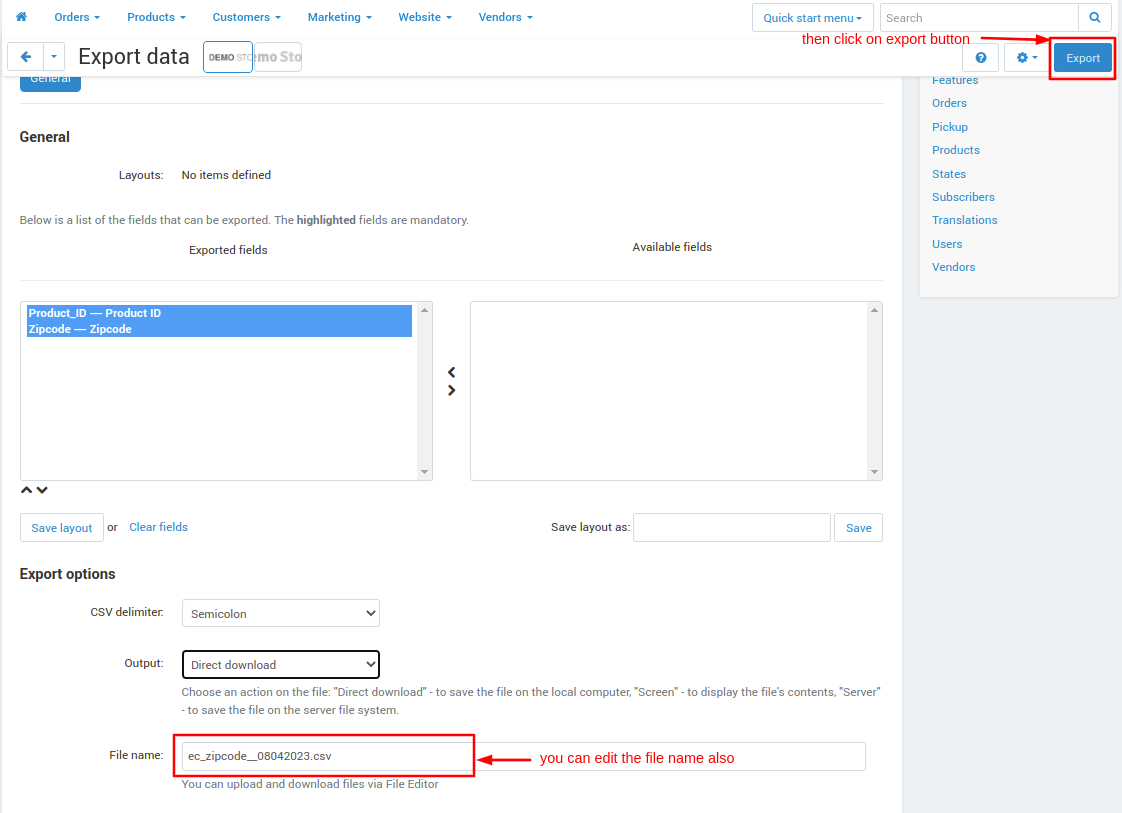Expand the arrow beside the back button
The image size is (1122, 813).
tap(54, 57)
